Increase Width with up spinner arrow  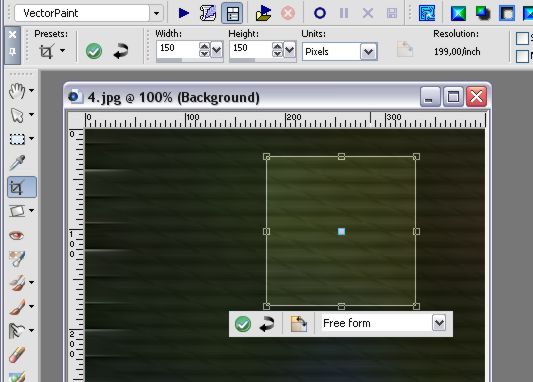coord(204,46)
